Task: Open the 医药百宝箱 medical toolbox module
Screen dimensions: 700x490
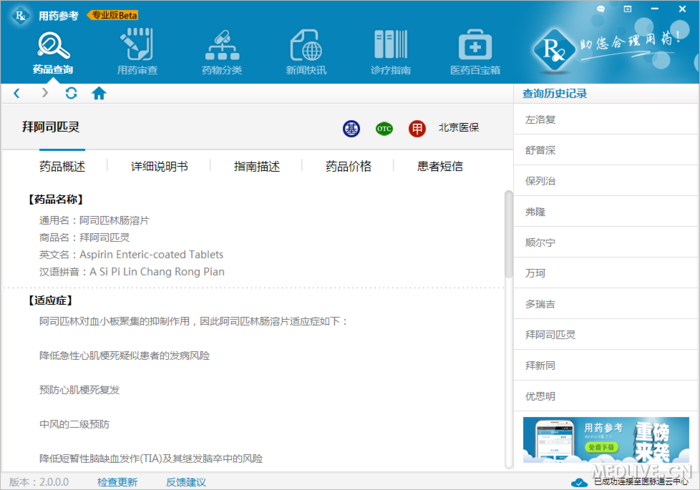Action: [475, 53]
